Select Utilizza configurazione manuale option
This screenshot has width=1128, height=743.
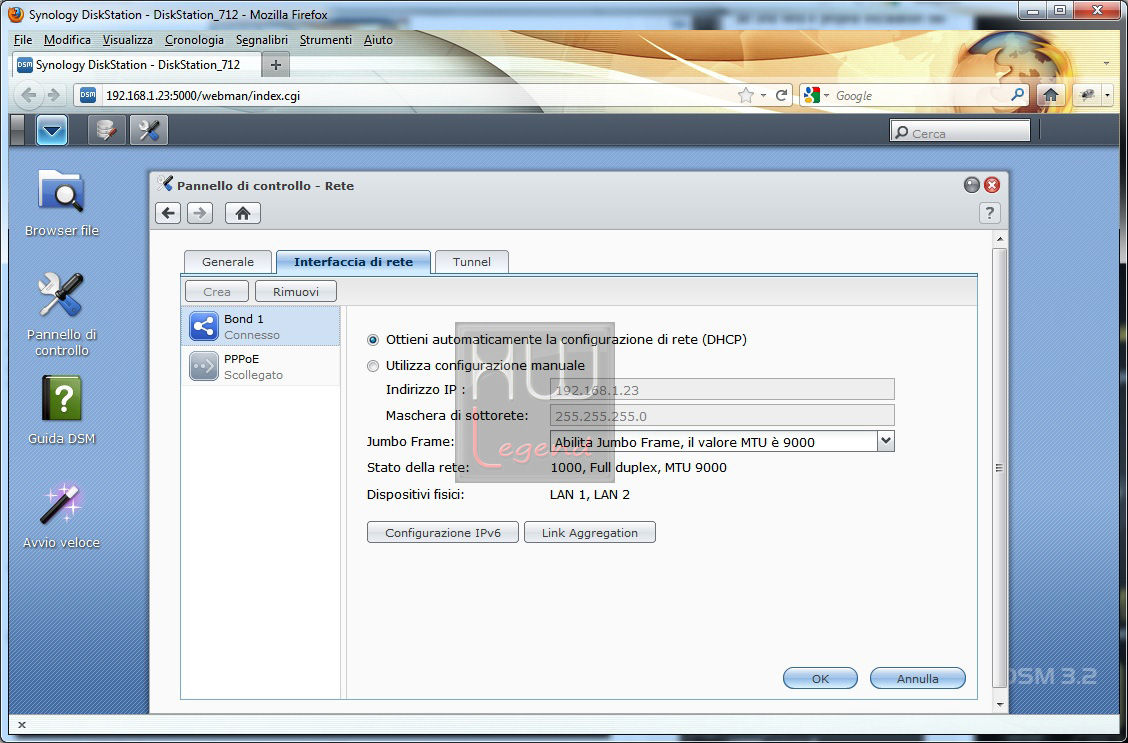(x=373, y=366)
